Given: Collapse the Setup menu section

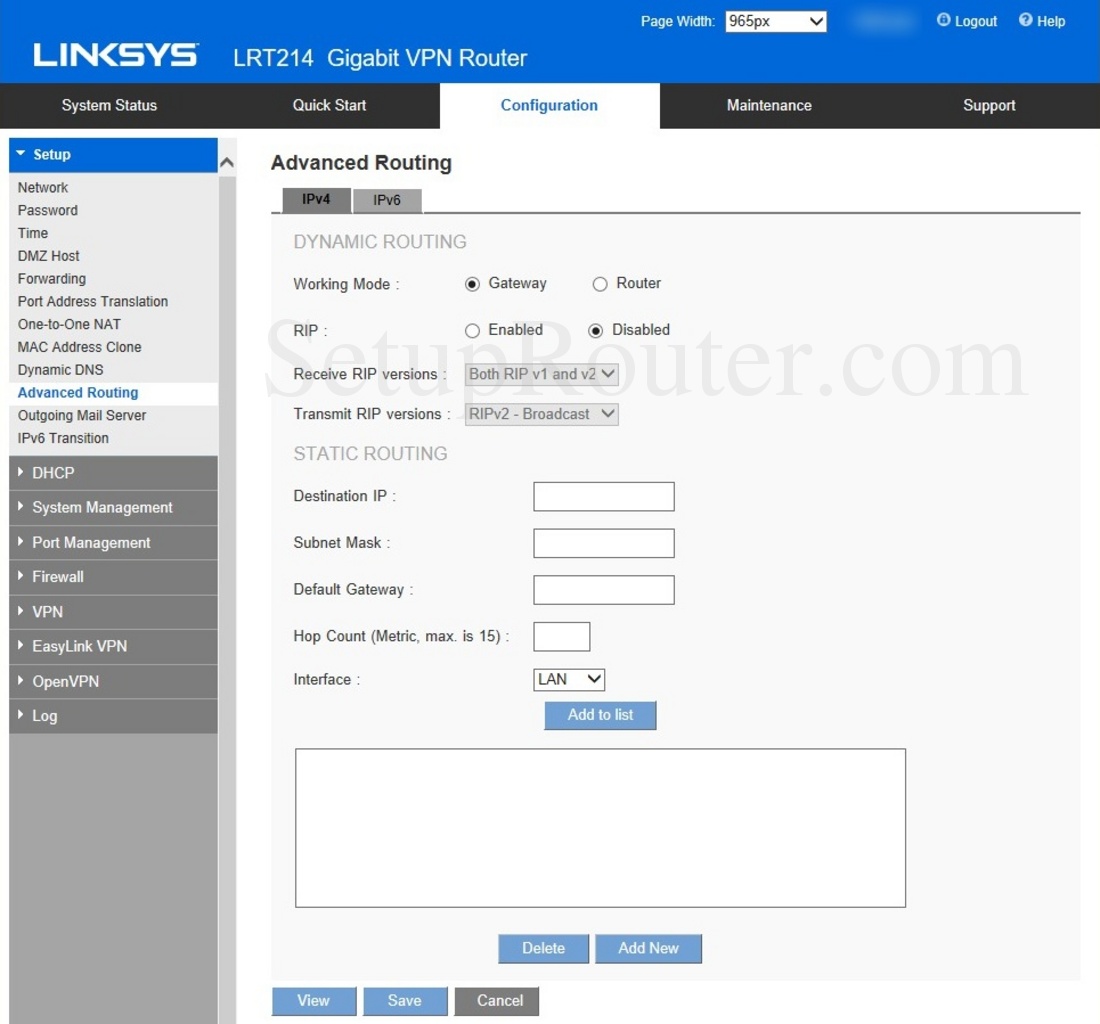Looking at the screenshot, I should tap(114, 155).
